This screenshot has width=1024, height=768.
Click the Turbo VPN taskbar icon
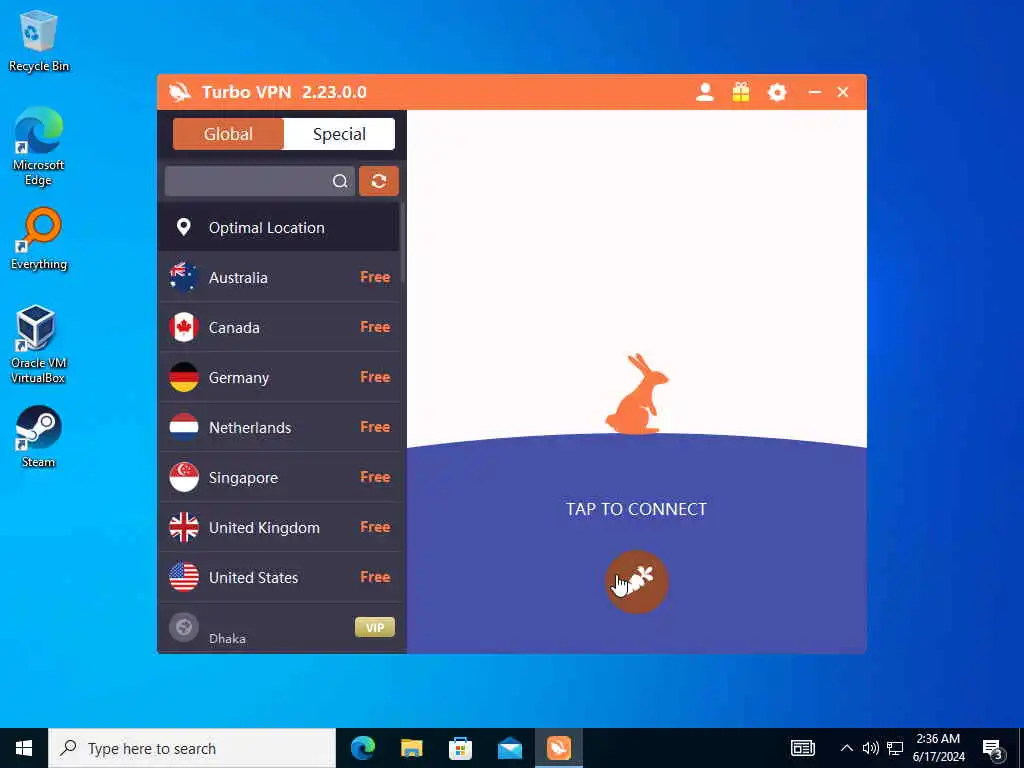558,748
